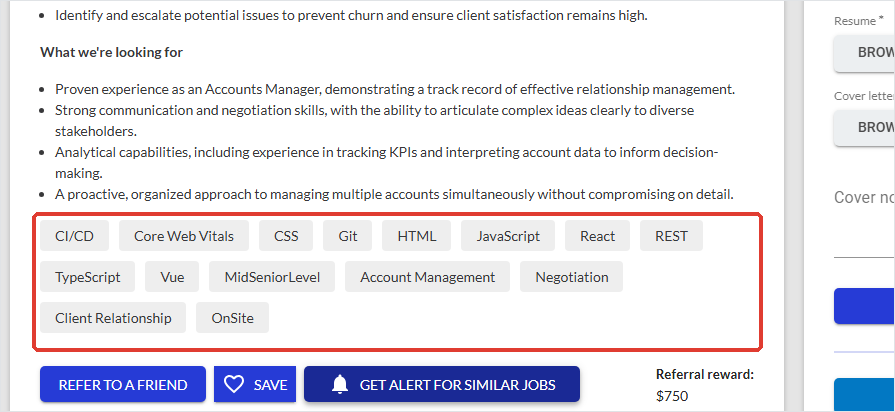Select the Account Management tag
895x412 pixels.
pyautogui.click(x=428, y=277)
